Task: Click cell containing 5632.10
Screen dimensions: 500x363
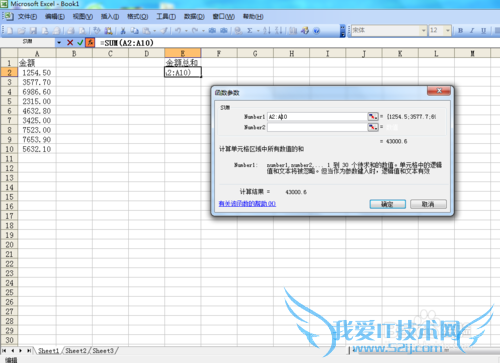Action: (x=37, y=149)
